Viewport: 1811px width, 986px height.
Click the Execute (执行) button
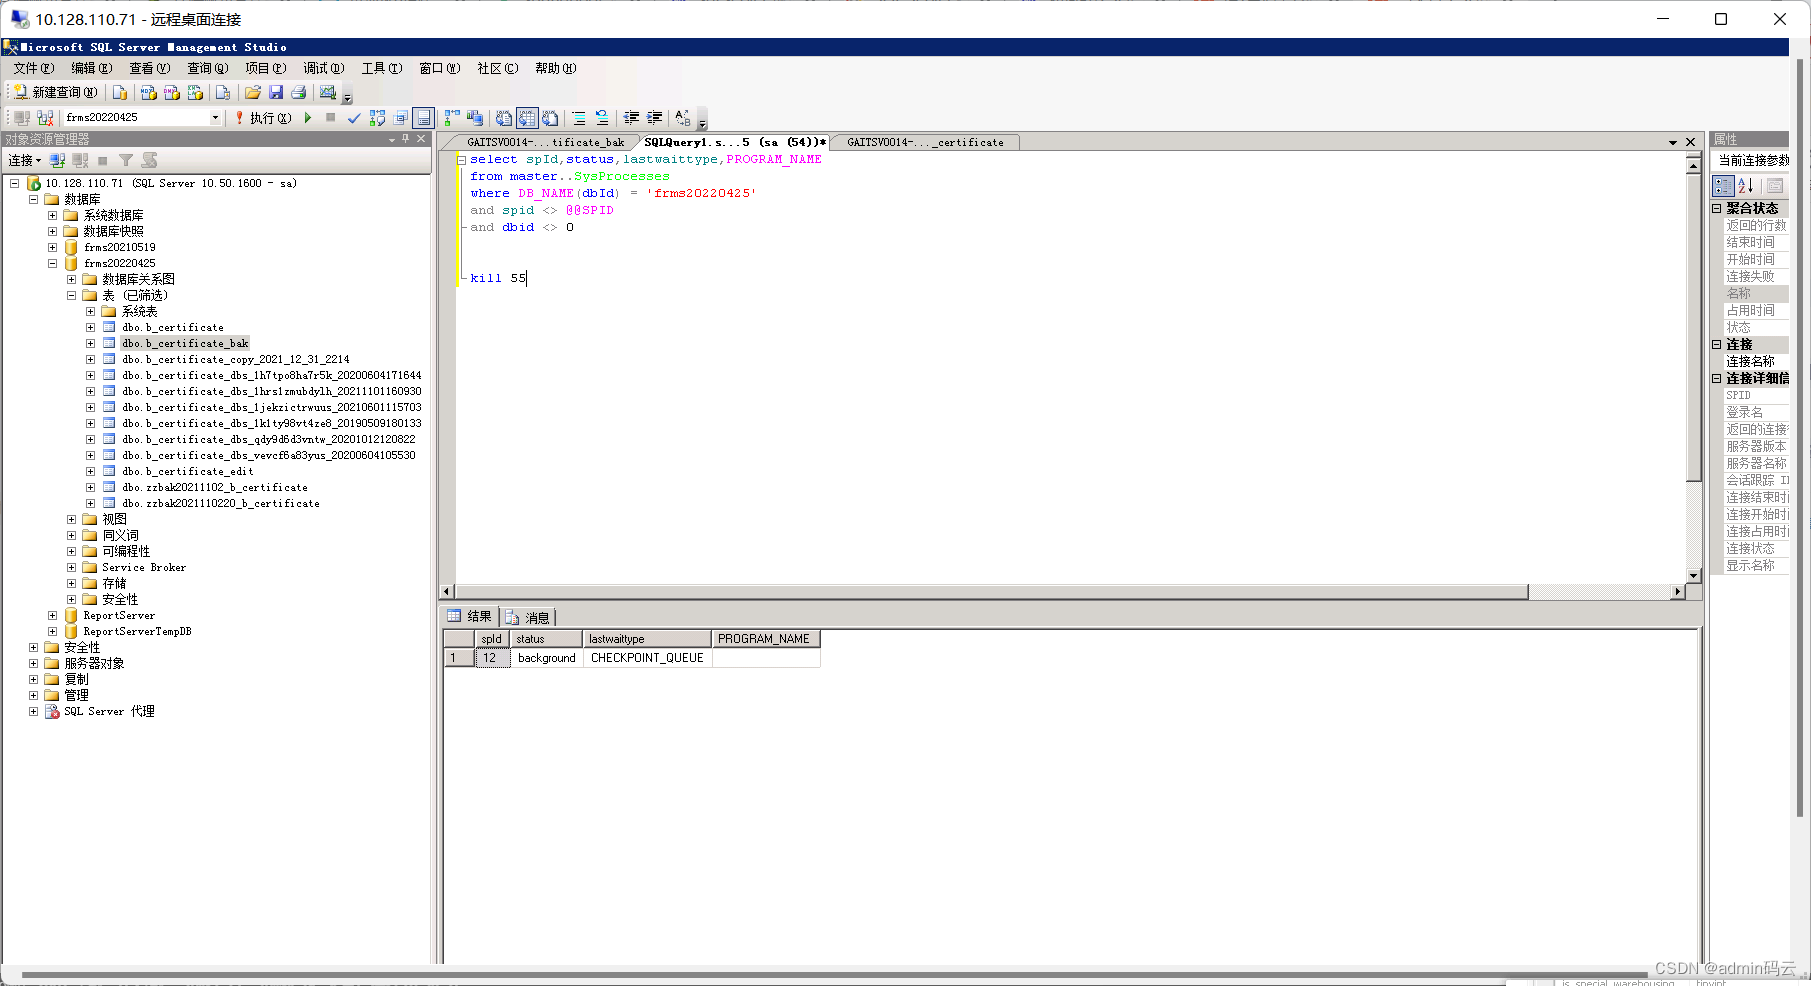tap(263, 118)
